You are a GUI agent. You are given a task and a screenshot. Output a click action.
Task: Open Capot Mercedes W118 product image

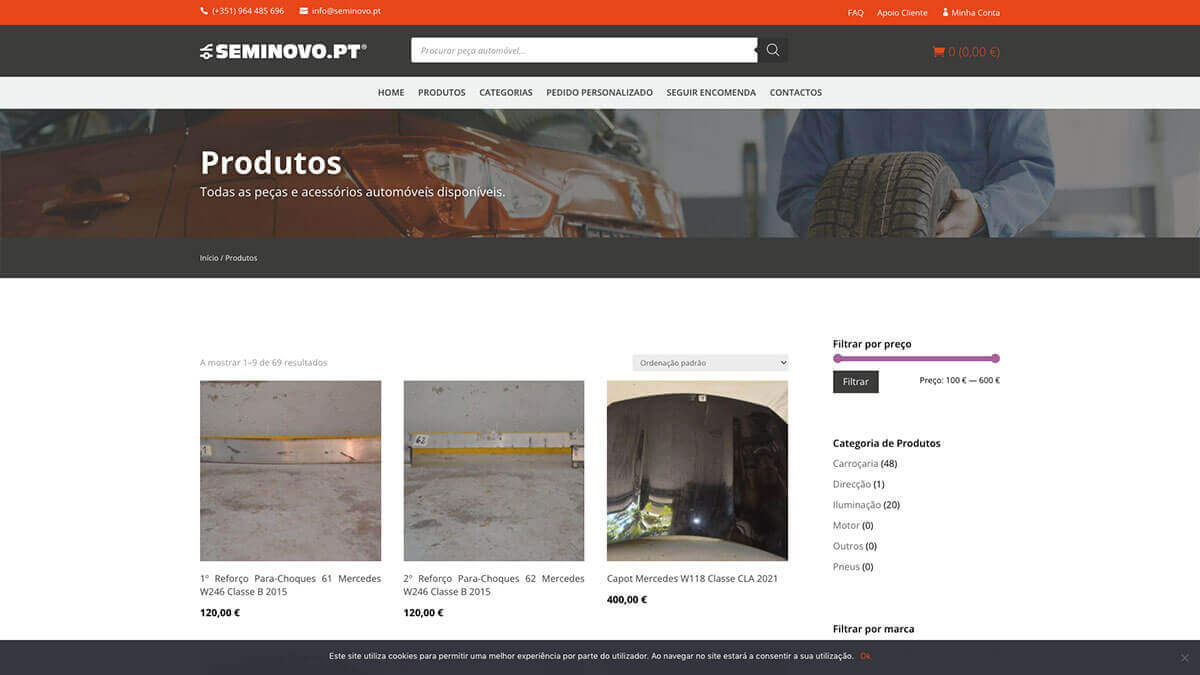(697, 471)
